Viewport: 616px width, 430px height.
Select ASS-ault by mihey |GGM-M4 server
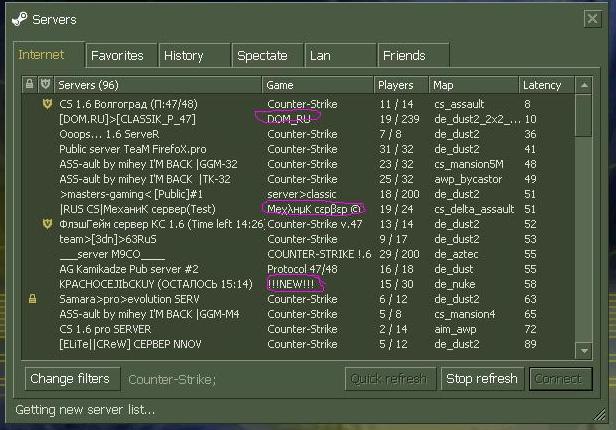[x=299, y=314]
